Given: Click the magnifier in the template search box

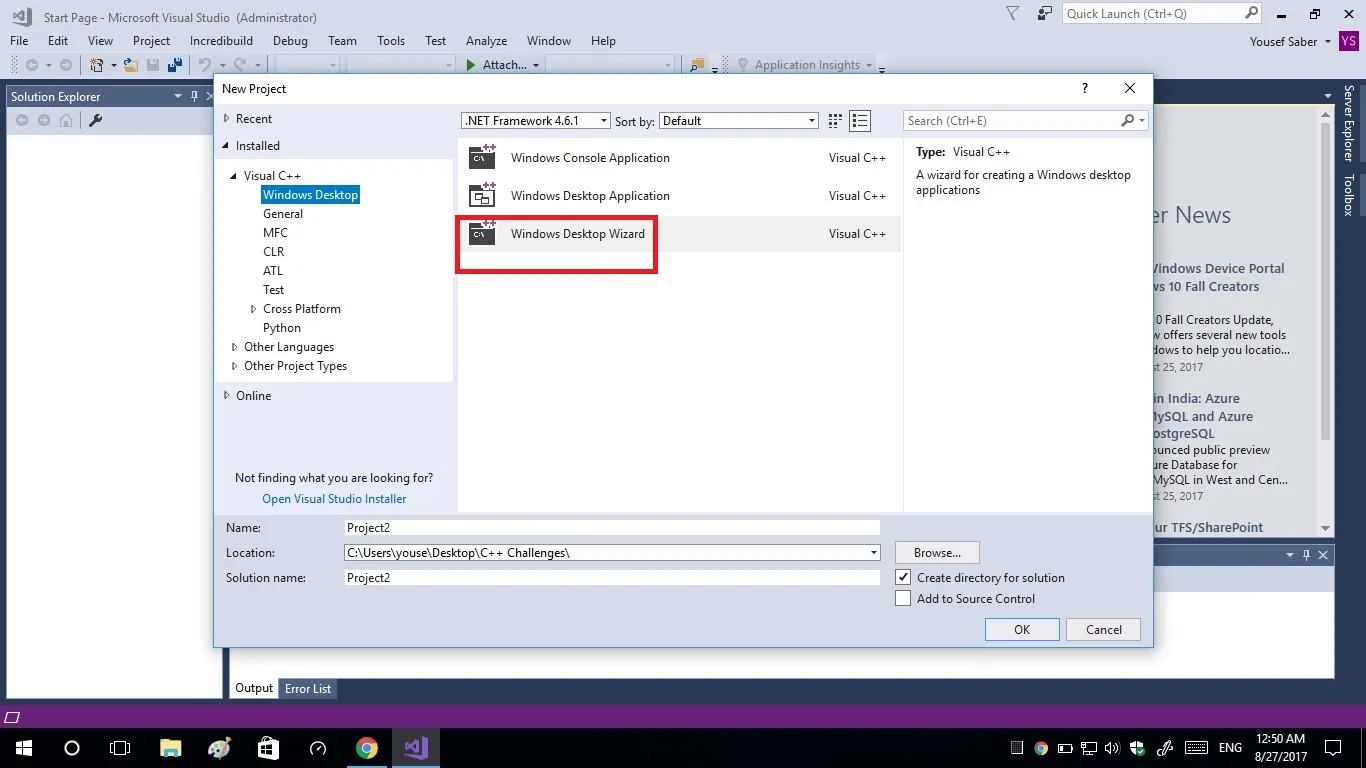Looking at the screenshot, I should (x=1128, y=121).
